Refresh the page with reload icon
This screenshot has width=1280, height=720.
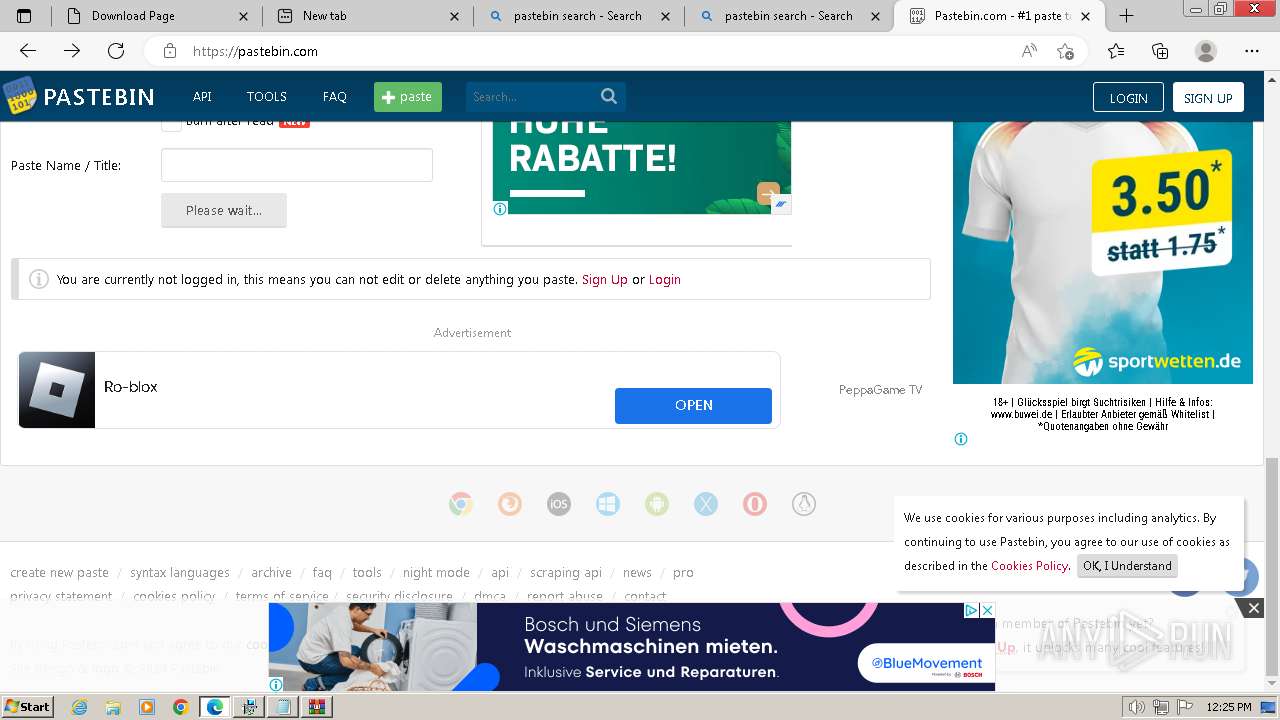[116, 51]
